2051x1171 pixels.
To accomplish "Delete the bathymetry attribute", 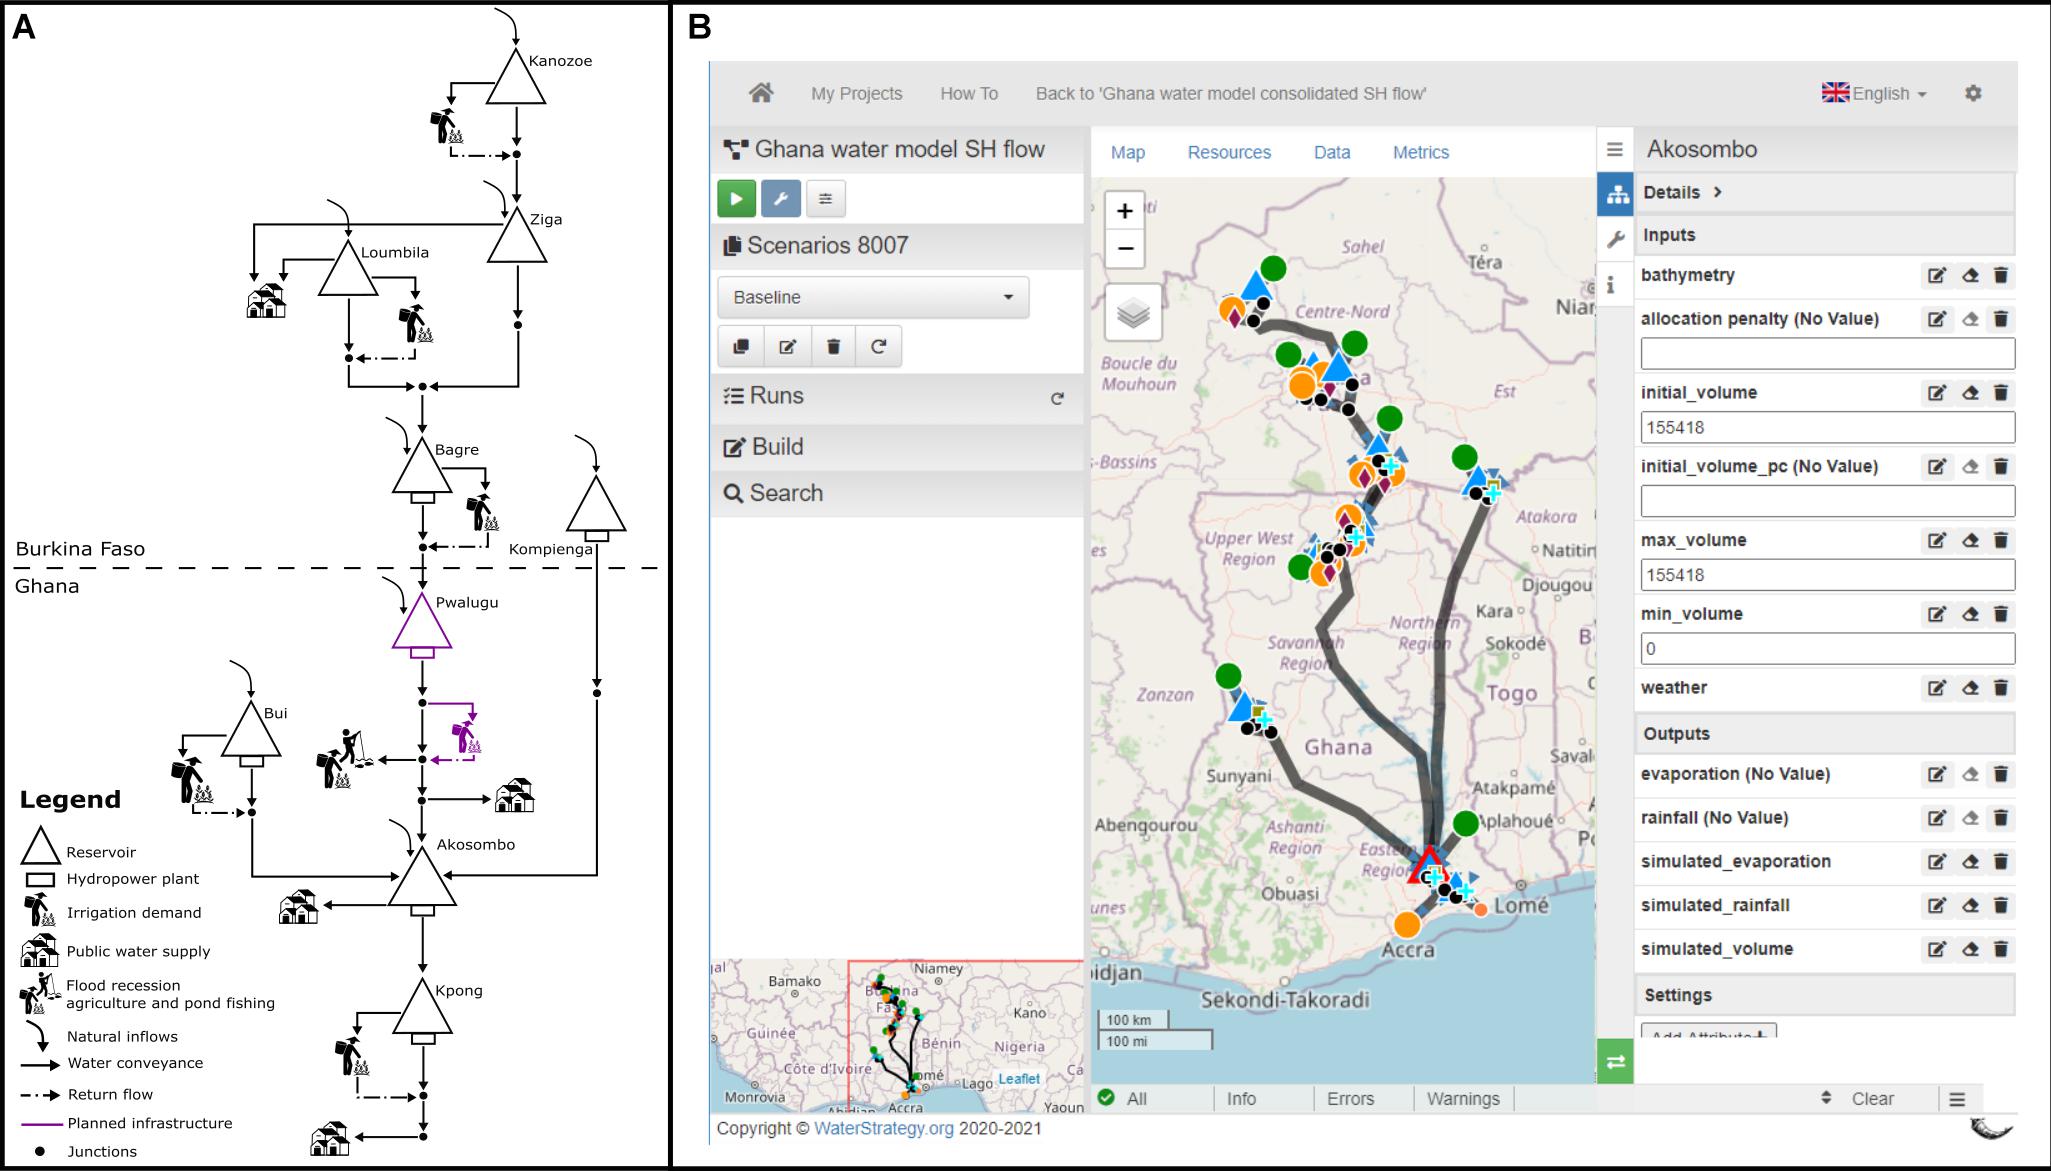I will pyautogui.click(x=2001, y=276).
